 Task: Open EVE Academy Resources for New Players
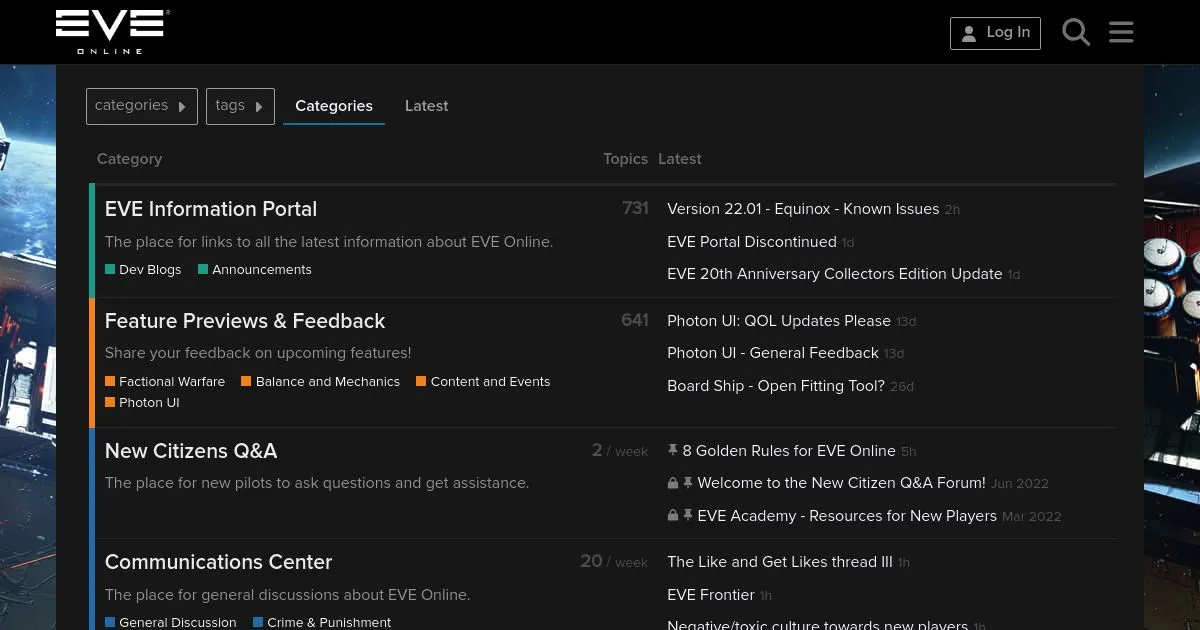coord(847,516)
